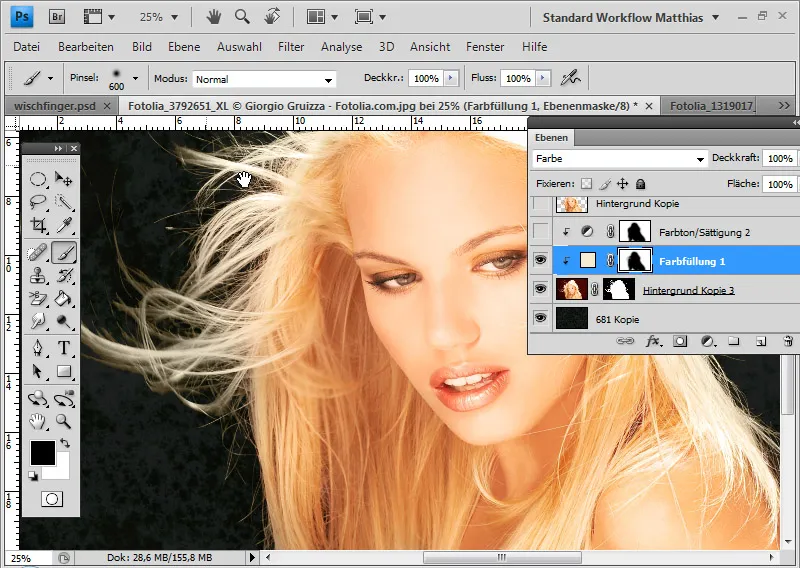Select the Lasso tool
Screen dimensions: 800x568
[38, 202]
